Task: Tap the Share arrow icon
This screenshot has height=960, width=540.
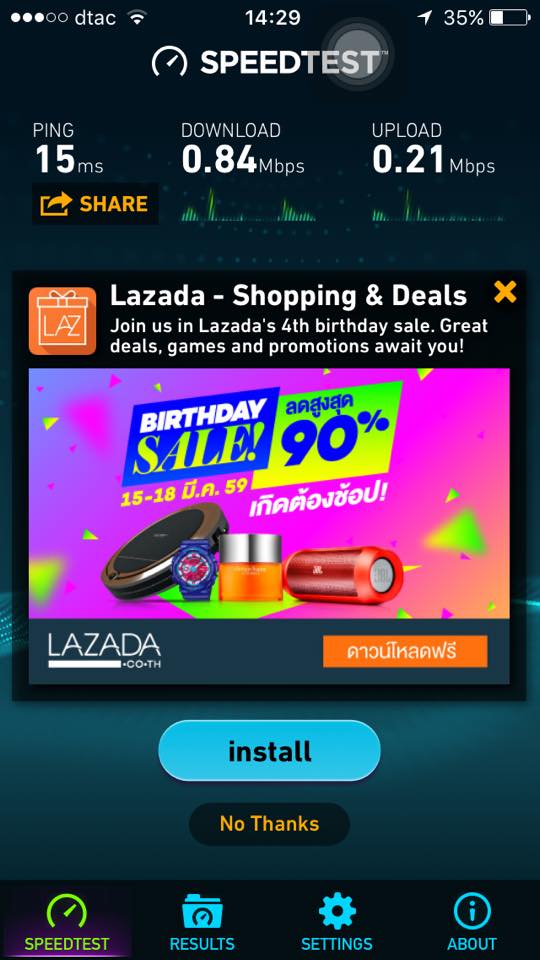Action: [56, 204]
